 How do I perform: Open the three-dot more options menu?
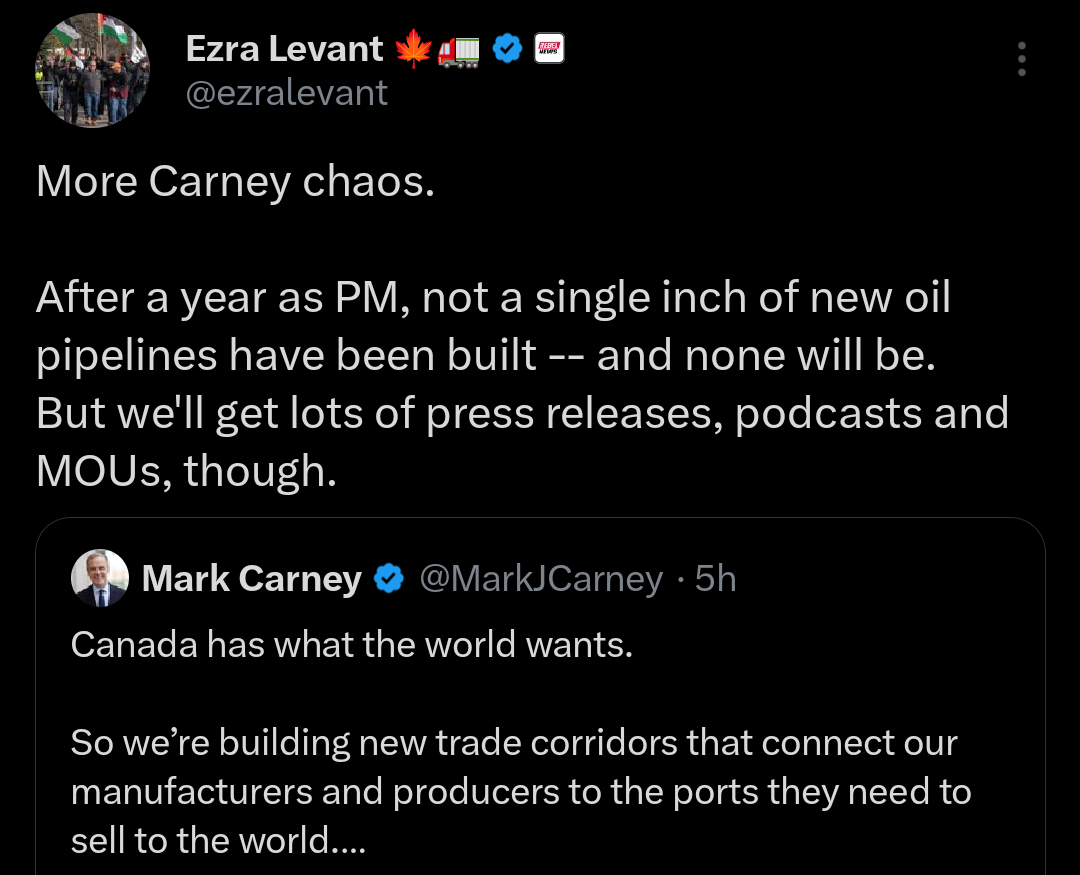coord(1021,59)
